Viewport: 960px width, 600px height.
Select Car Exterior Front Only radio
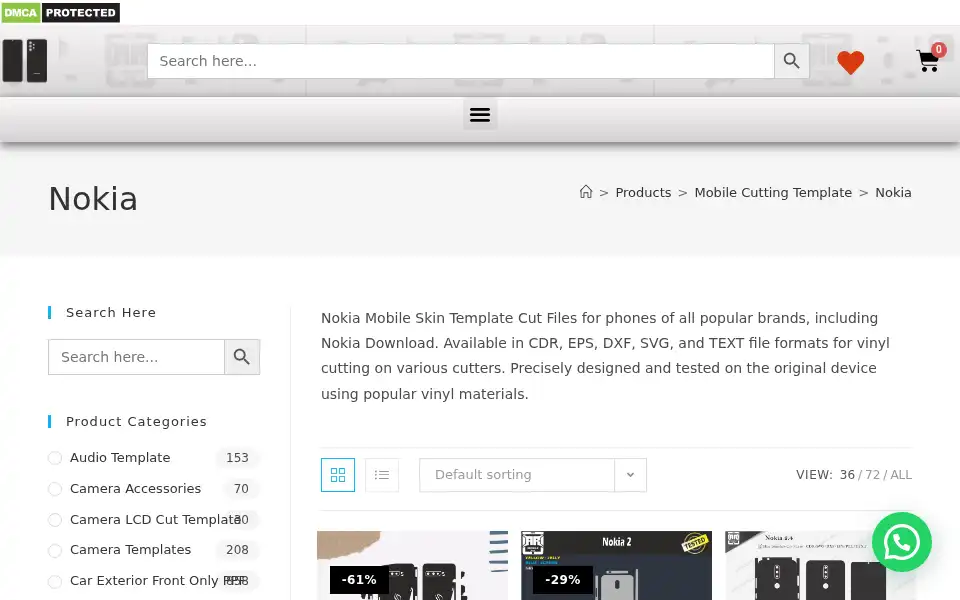[x=55, y=581]
